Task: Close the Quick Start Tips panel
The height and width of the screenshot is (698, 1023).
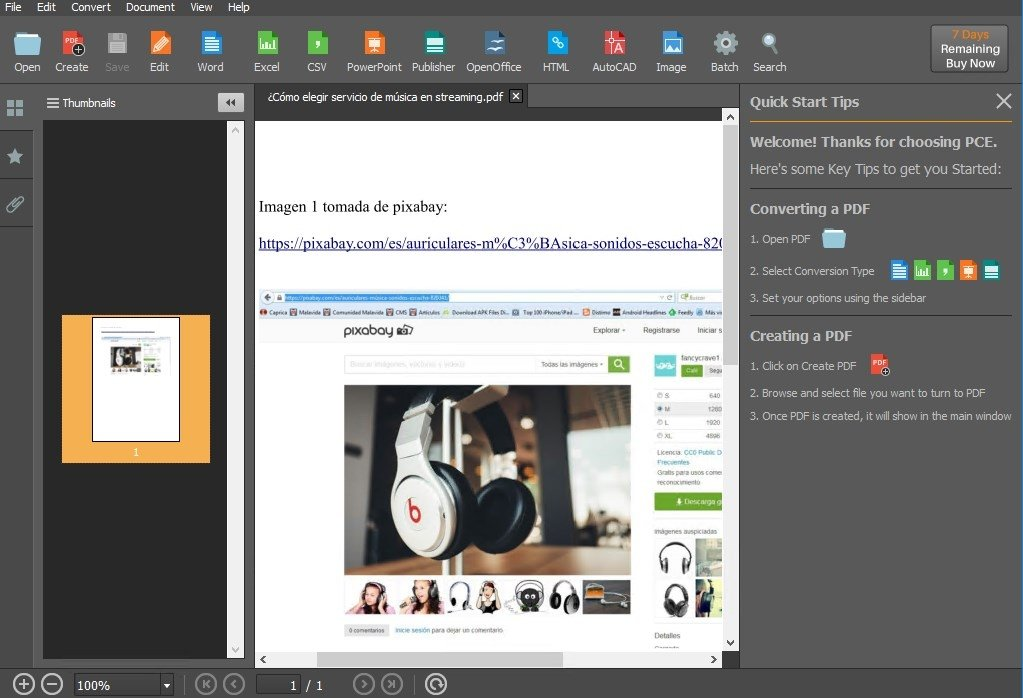Action: [x=1003, y=101]
